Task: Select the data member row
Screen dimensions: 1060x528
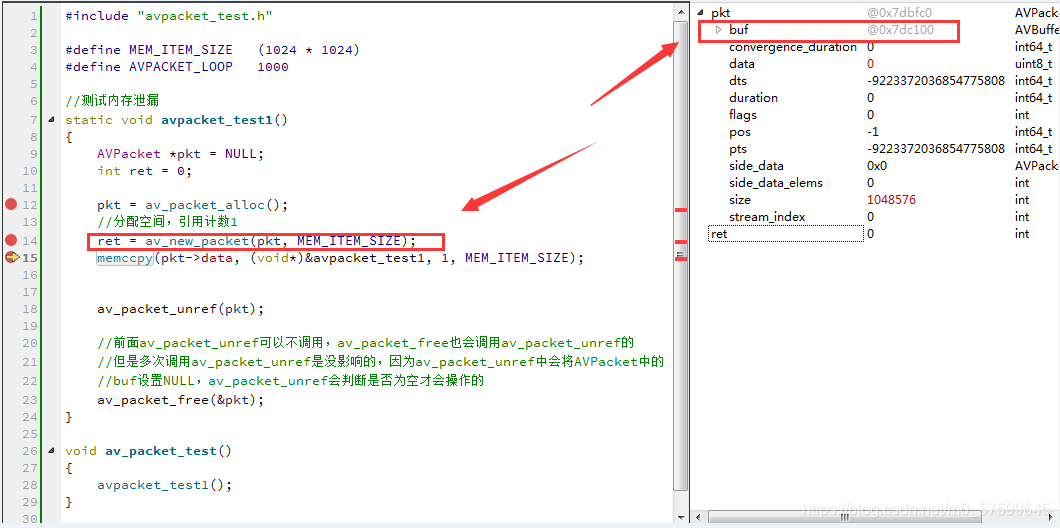Action: pyautogui.click(x=877, y=64)
